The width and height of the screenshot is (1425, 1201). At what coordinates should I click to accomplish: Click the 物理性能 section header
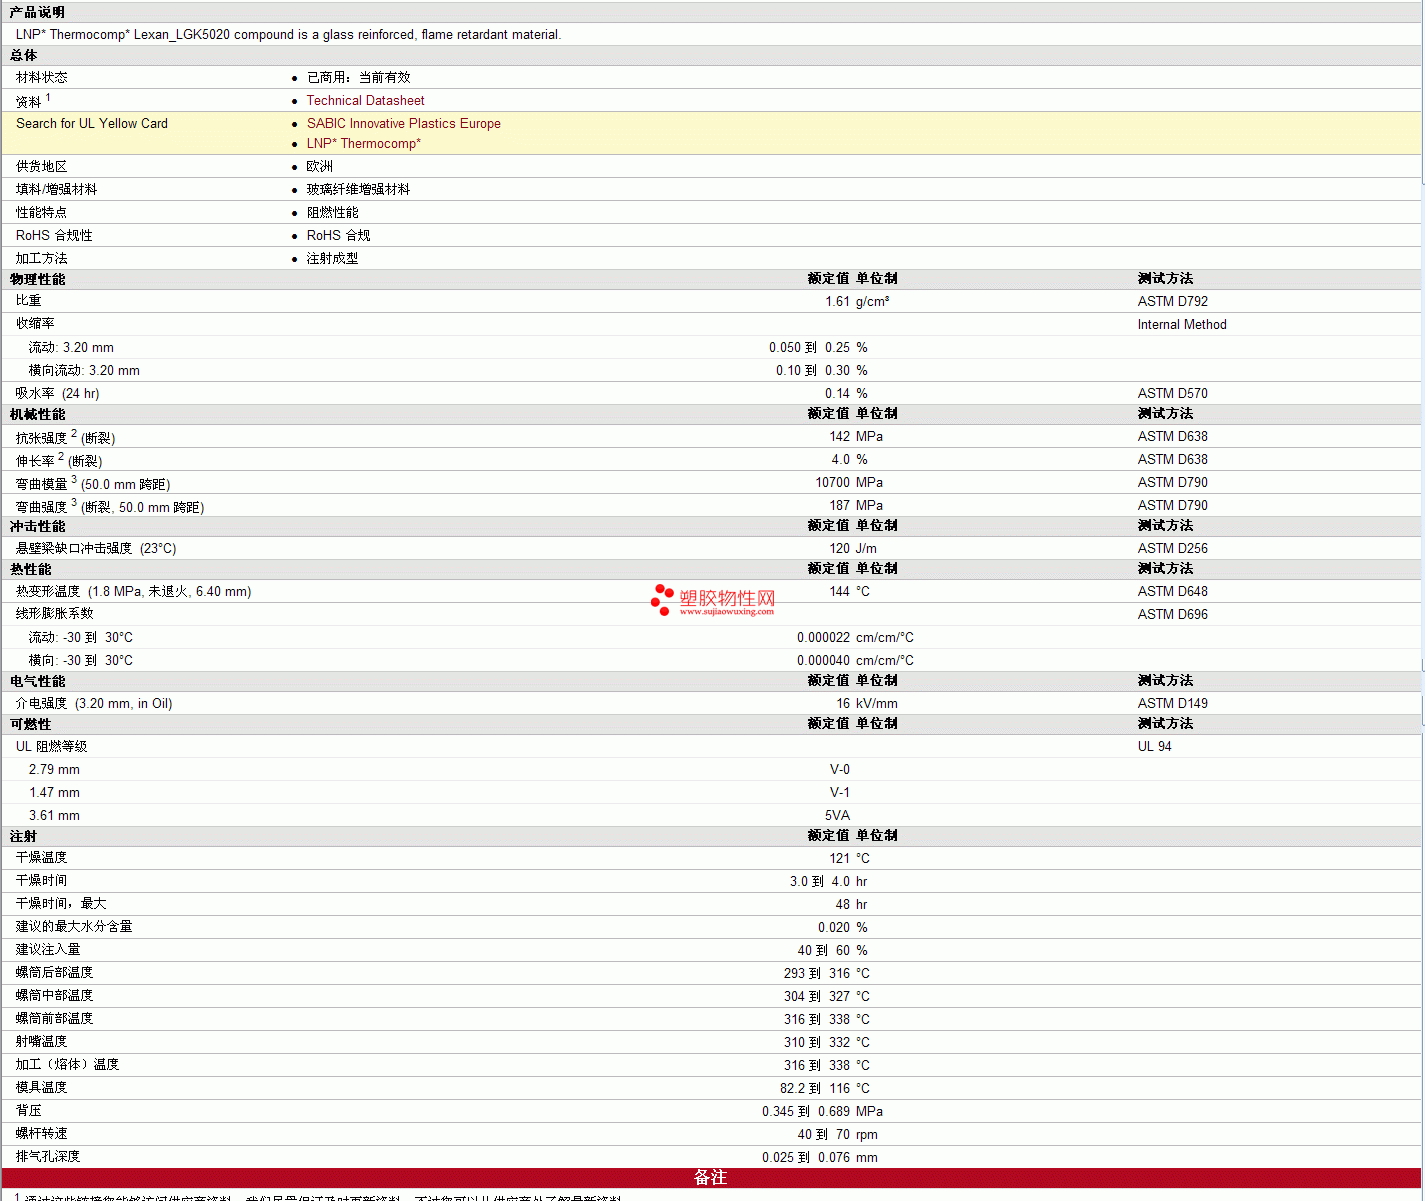pyautogui.click(x=38, y=280)
